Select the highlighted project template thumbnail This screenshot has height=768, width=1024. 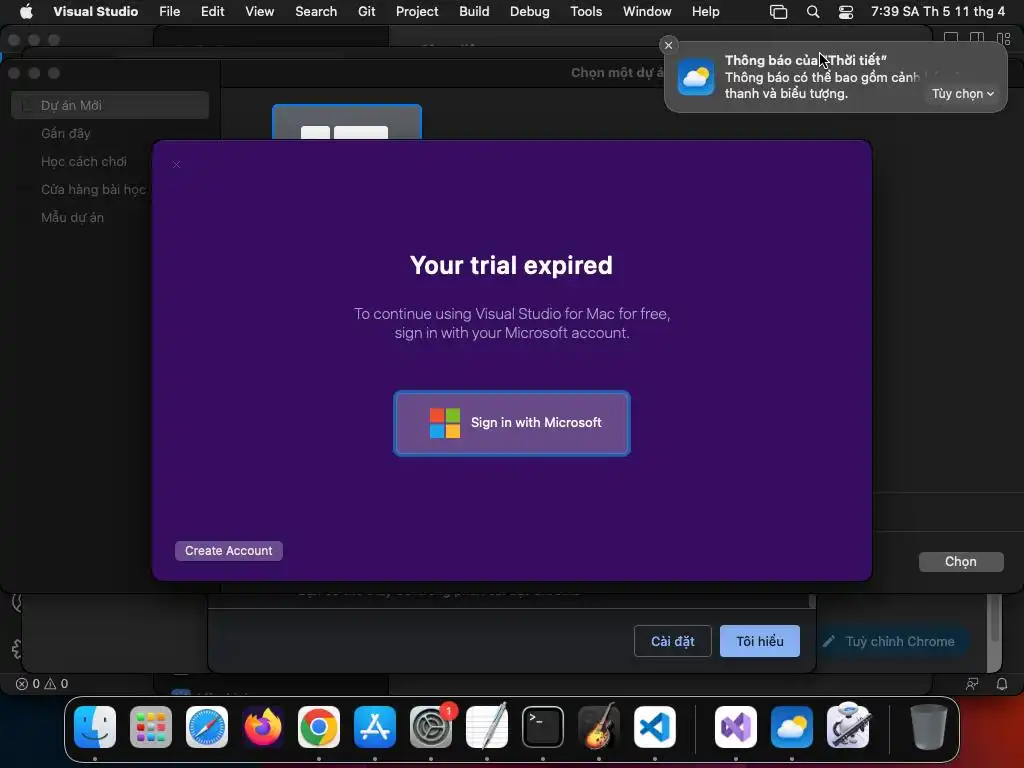click(x=347, y=122)
